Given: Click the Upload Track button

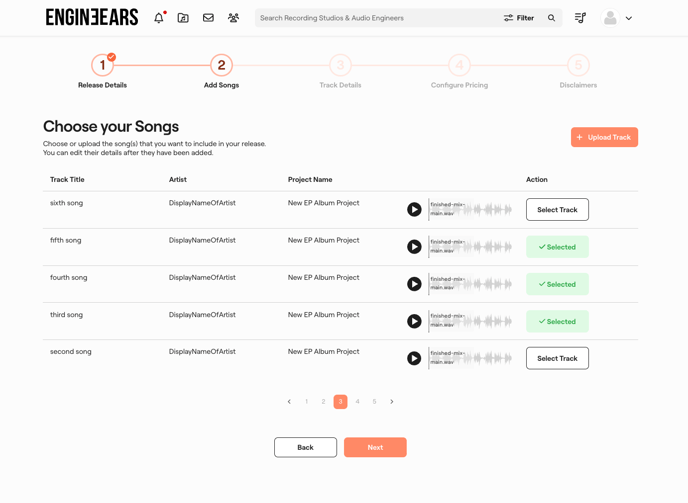Looking at the screenshot, I should [x=604, y=137].
